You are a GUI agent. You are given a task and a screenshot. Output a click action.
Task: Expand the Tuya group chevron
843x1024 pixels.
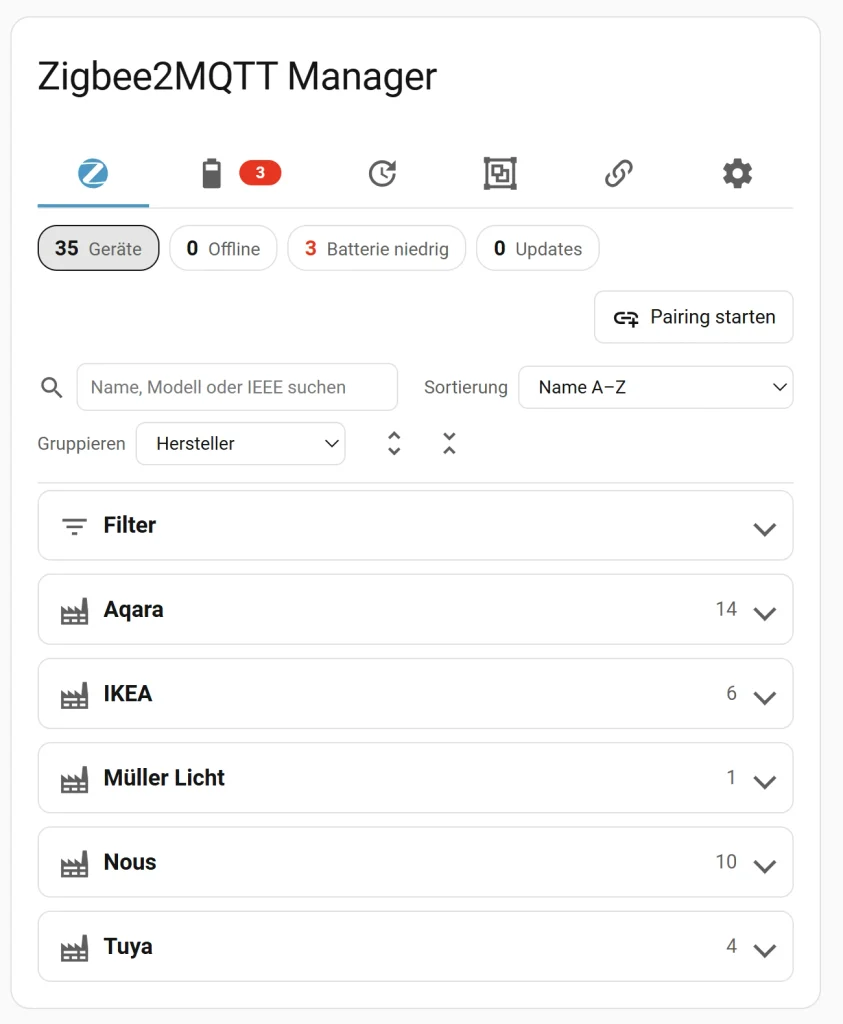tap(765, 950)
